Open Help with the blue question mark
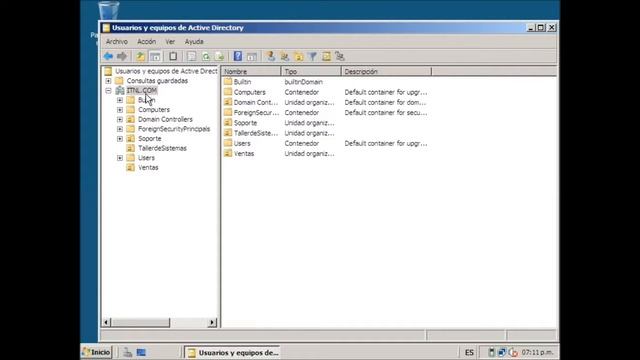 click(238, 56)
